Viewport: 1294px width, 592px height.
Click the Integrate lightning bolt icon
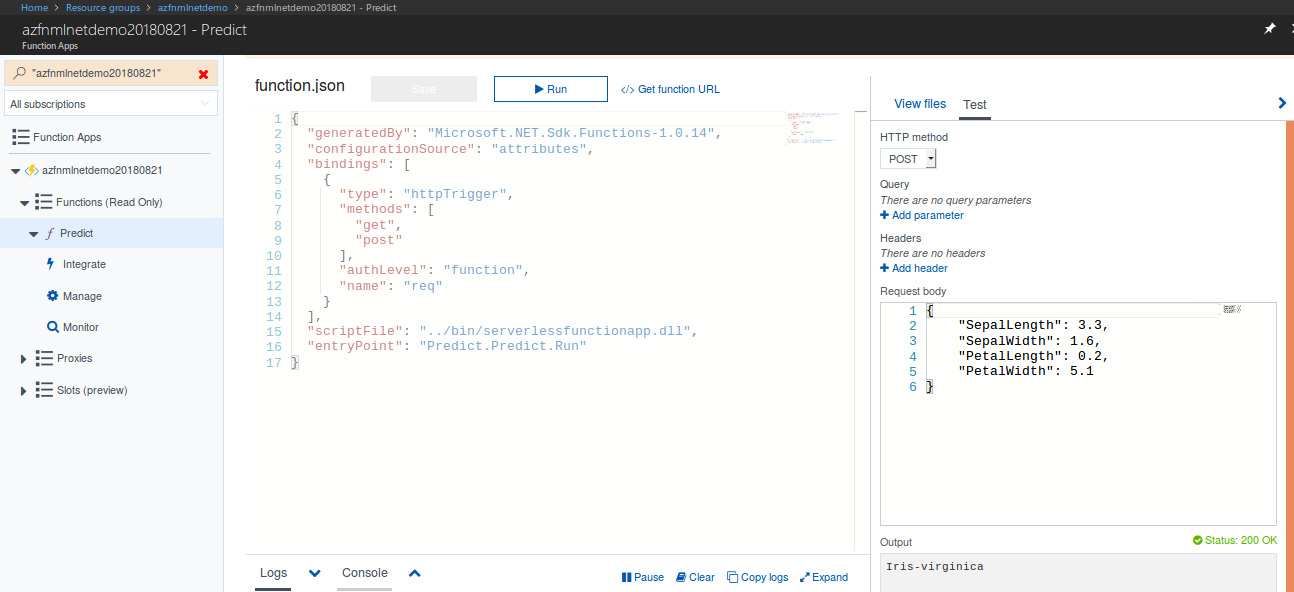pos(52,264)
